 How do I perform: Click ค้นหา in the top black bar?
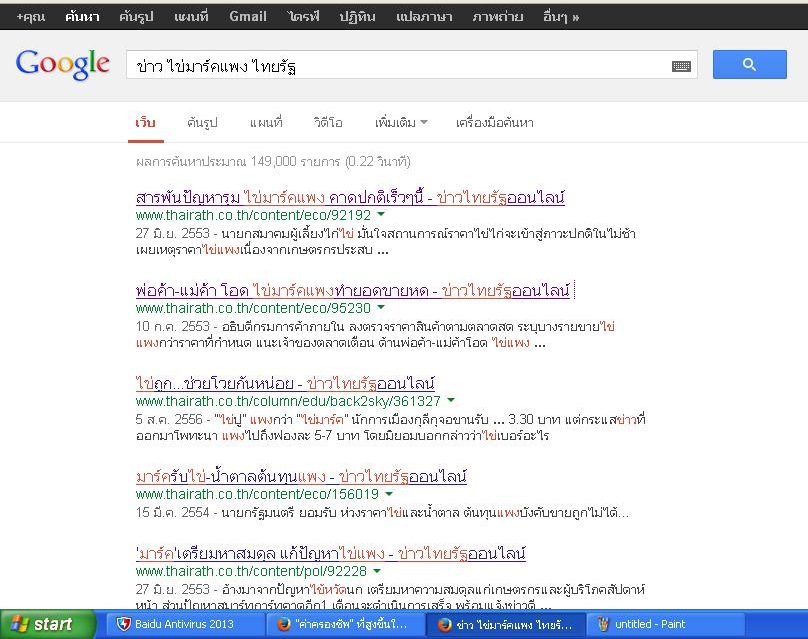pos(82,16)
